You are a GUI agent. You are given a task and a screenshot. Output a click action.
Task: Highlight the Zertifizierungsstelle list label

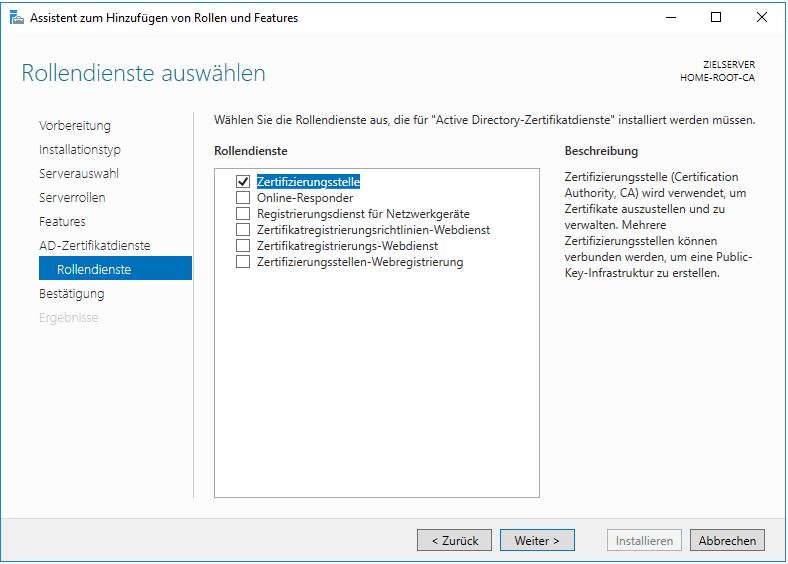tap(308, 182)
